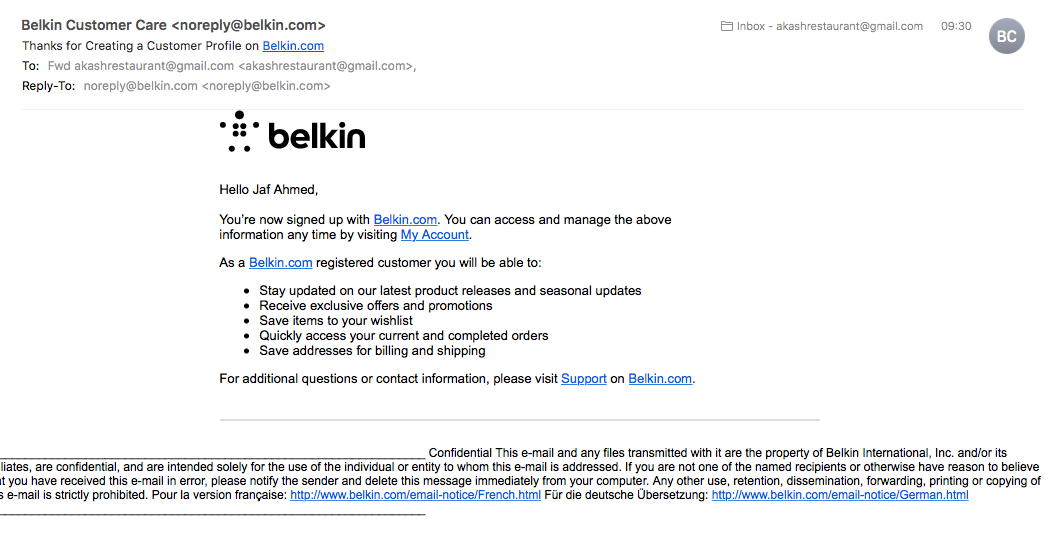Click Belkin.com link right after Support

(x=660, y=379)
